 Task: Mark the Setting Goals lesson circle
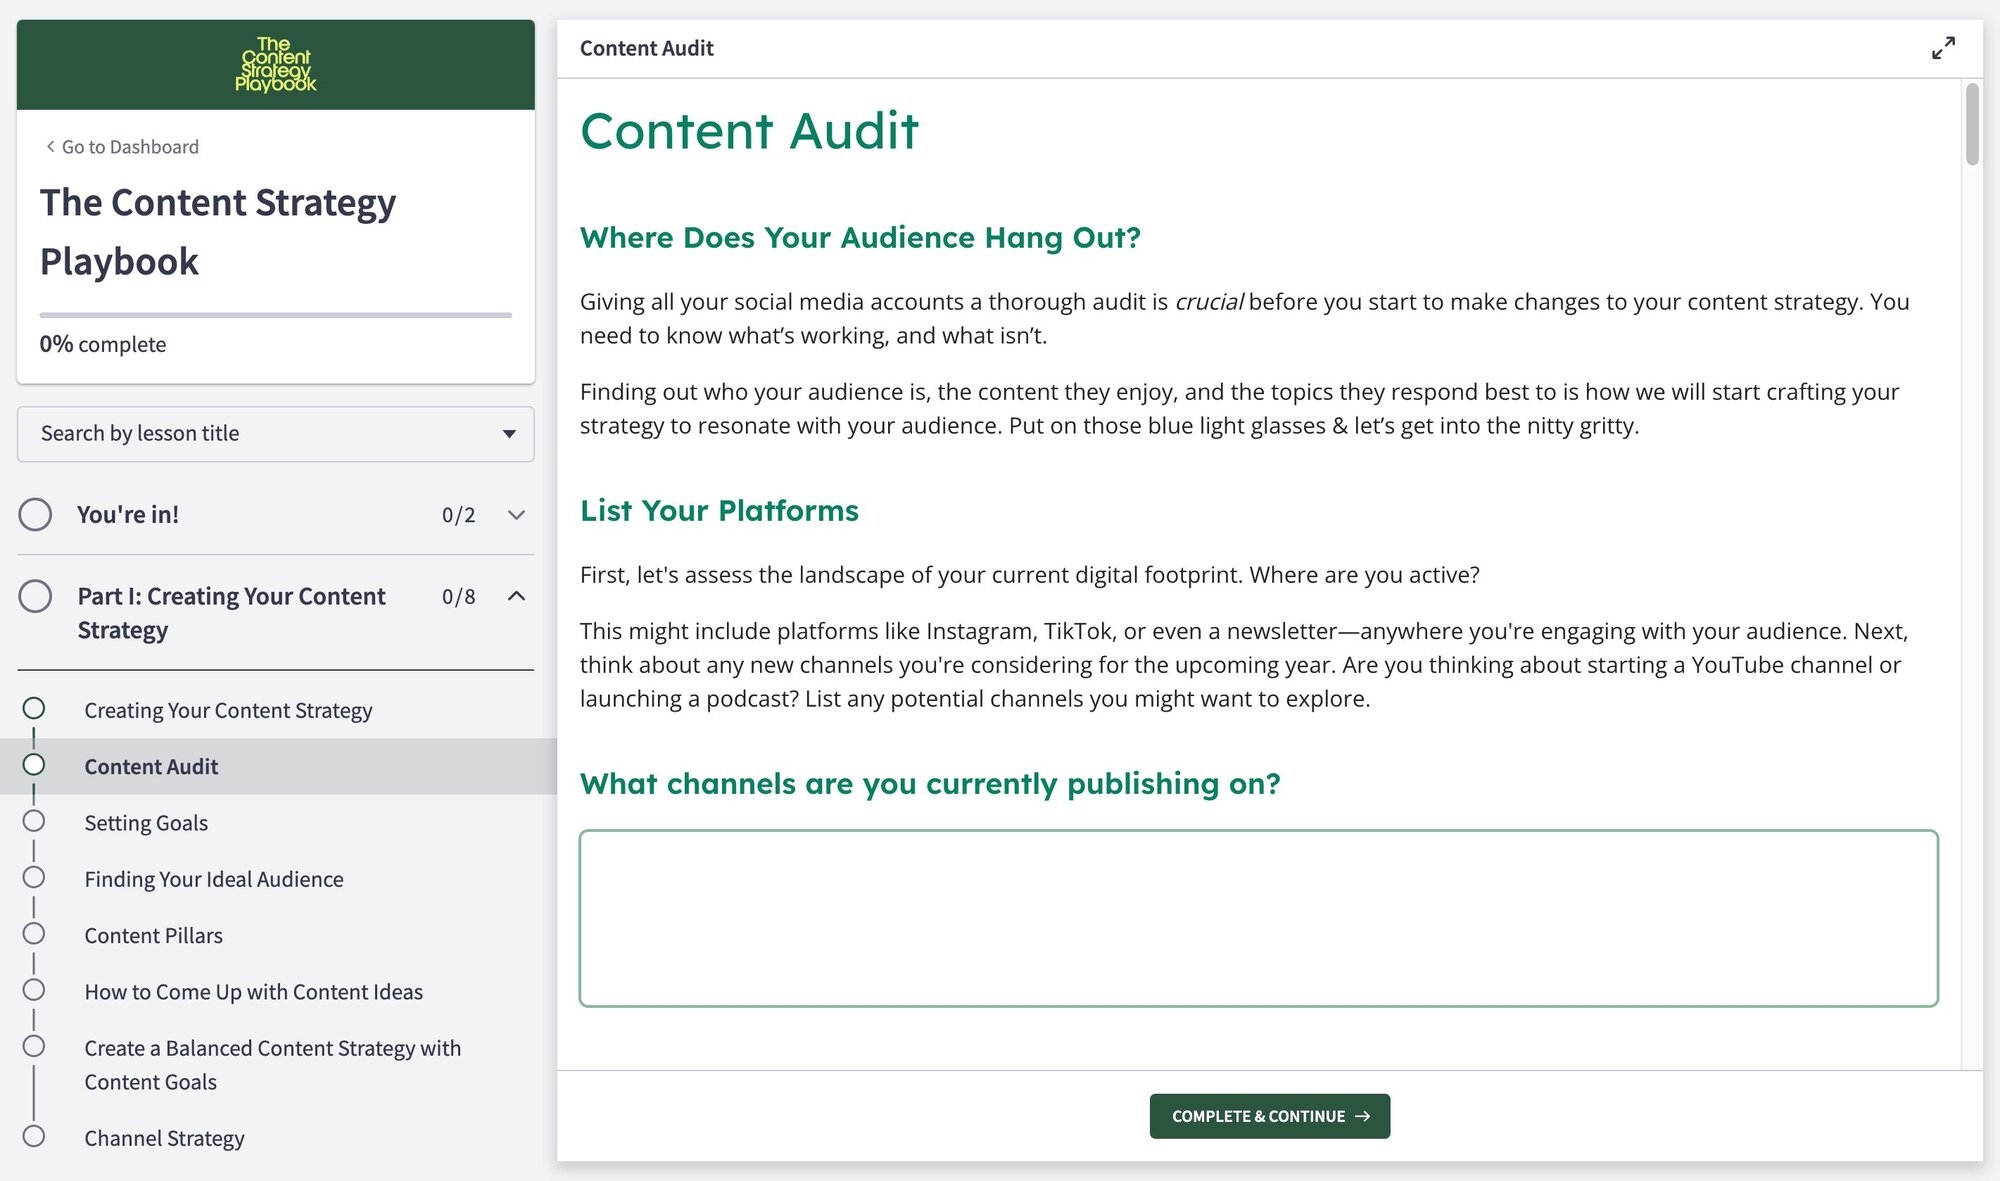[34, 821]
